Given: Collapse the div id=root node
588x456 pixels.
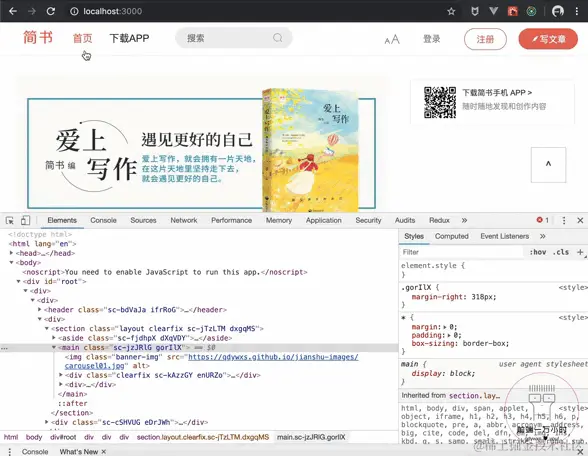Looking at the screenshot, I should coord(18,281).
